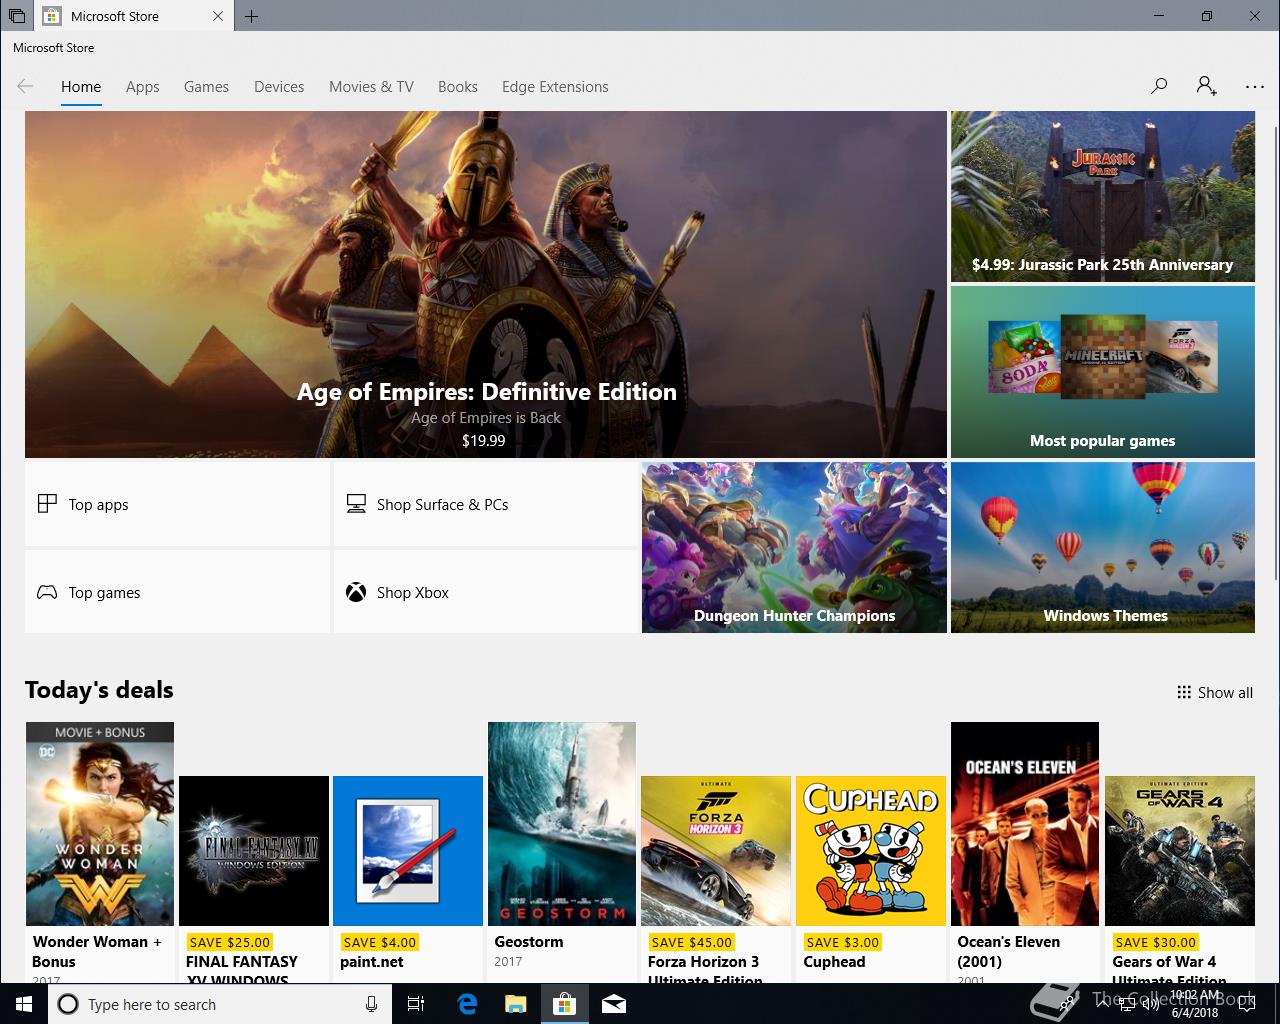Go to the Devices tab
This screenshot has height=1024, width=1280.
(279, 87)
